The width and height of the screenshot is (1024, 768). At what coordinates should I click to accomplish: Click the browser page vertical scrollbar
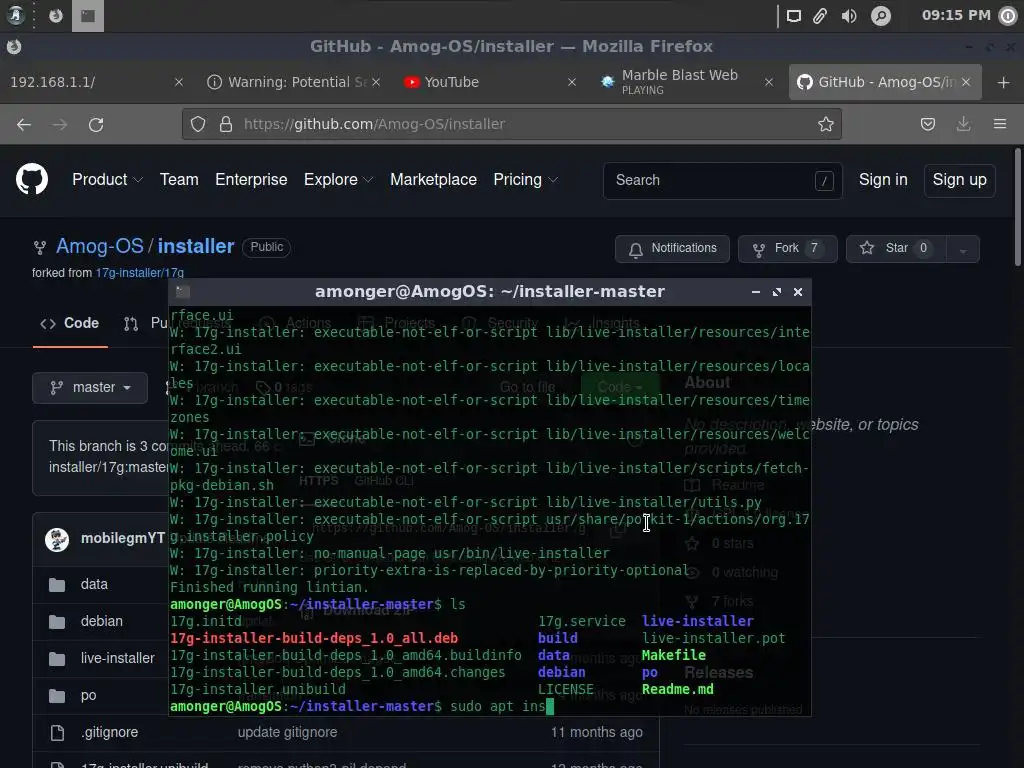coord(1017,208)
